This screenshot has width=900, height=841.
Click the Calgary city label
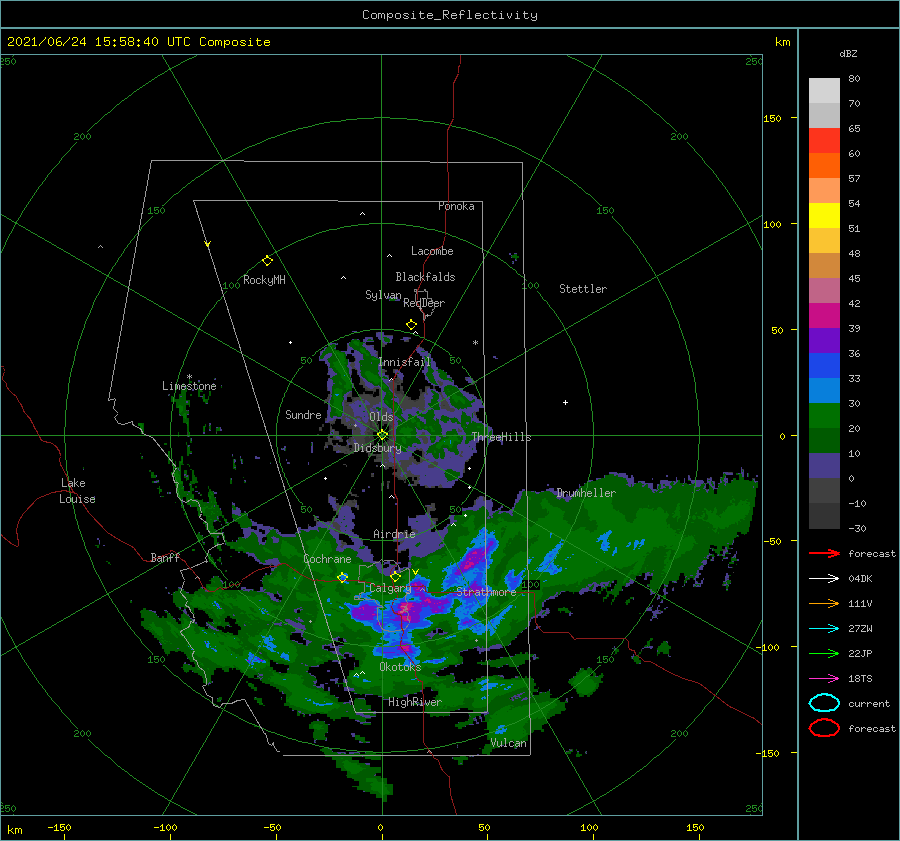(390, 588)
